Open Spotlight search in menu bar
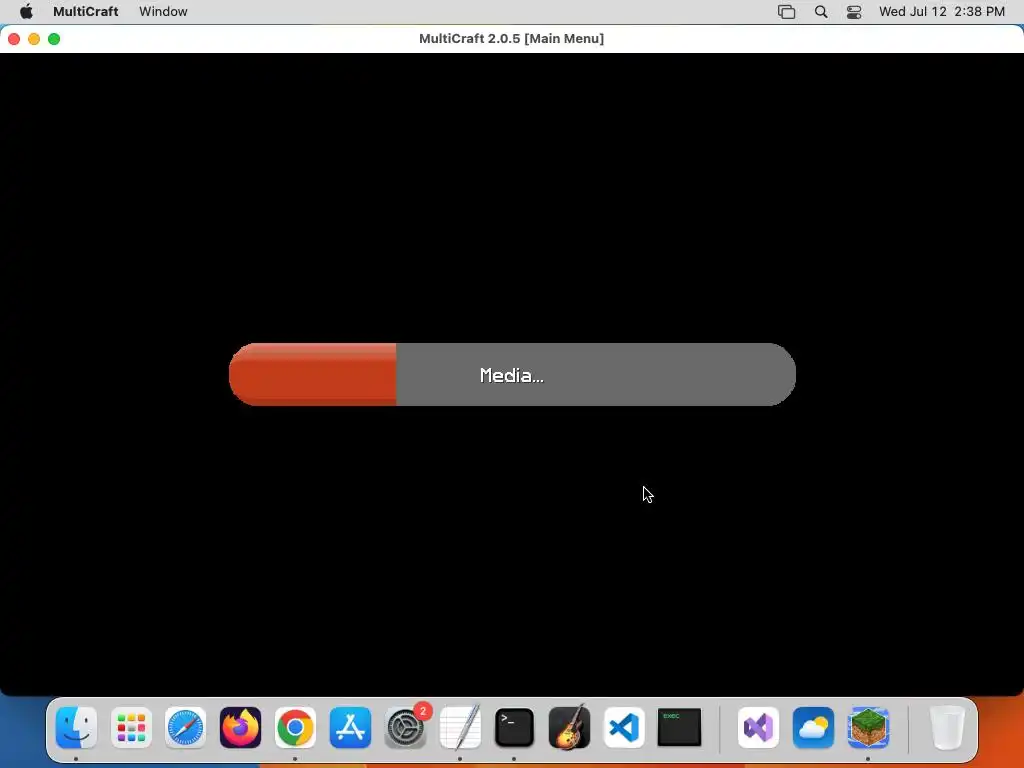Viewport: 1024px width, 768px height. pyautogui.click(x=821, y=12)
